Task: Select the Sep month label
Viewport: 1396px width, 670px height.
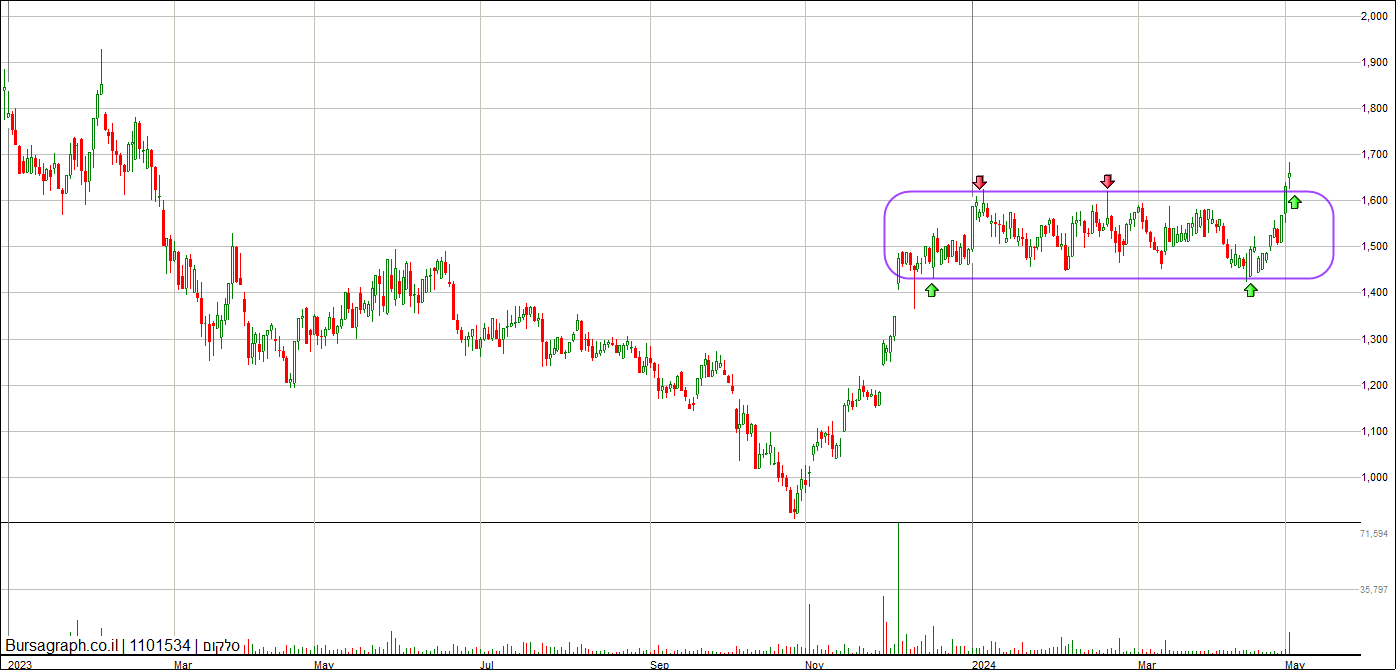Action: coord(659,664)
